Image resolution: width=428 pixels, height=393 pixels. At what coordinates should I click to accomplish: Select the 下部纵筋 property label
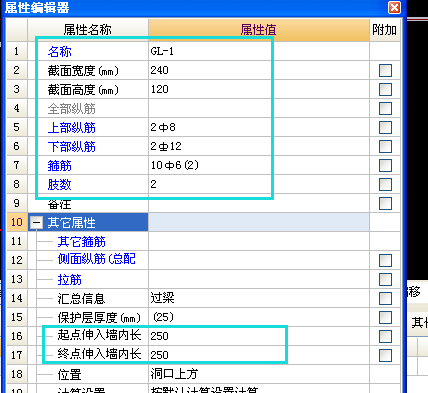71,147
